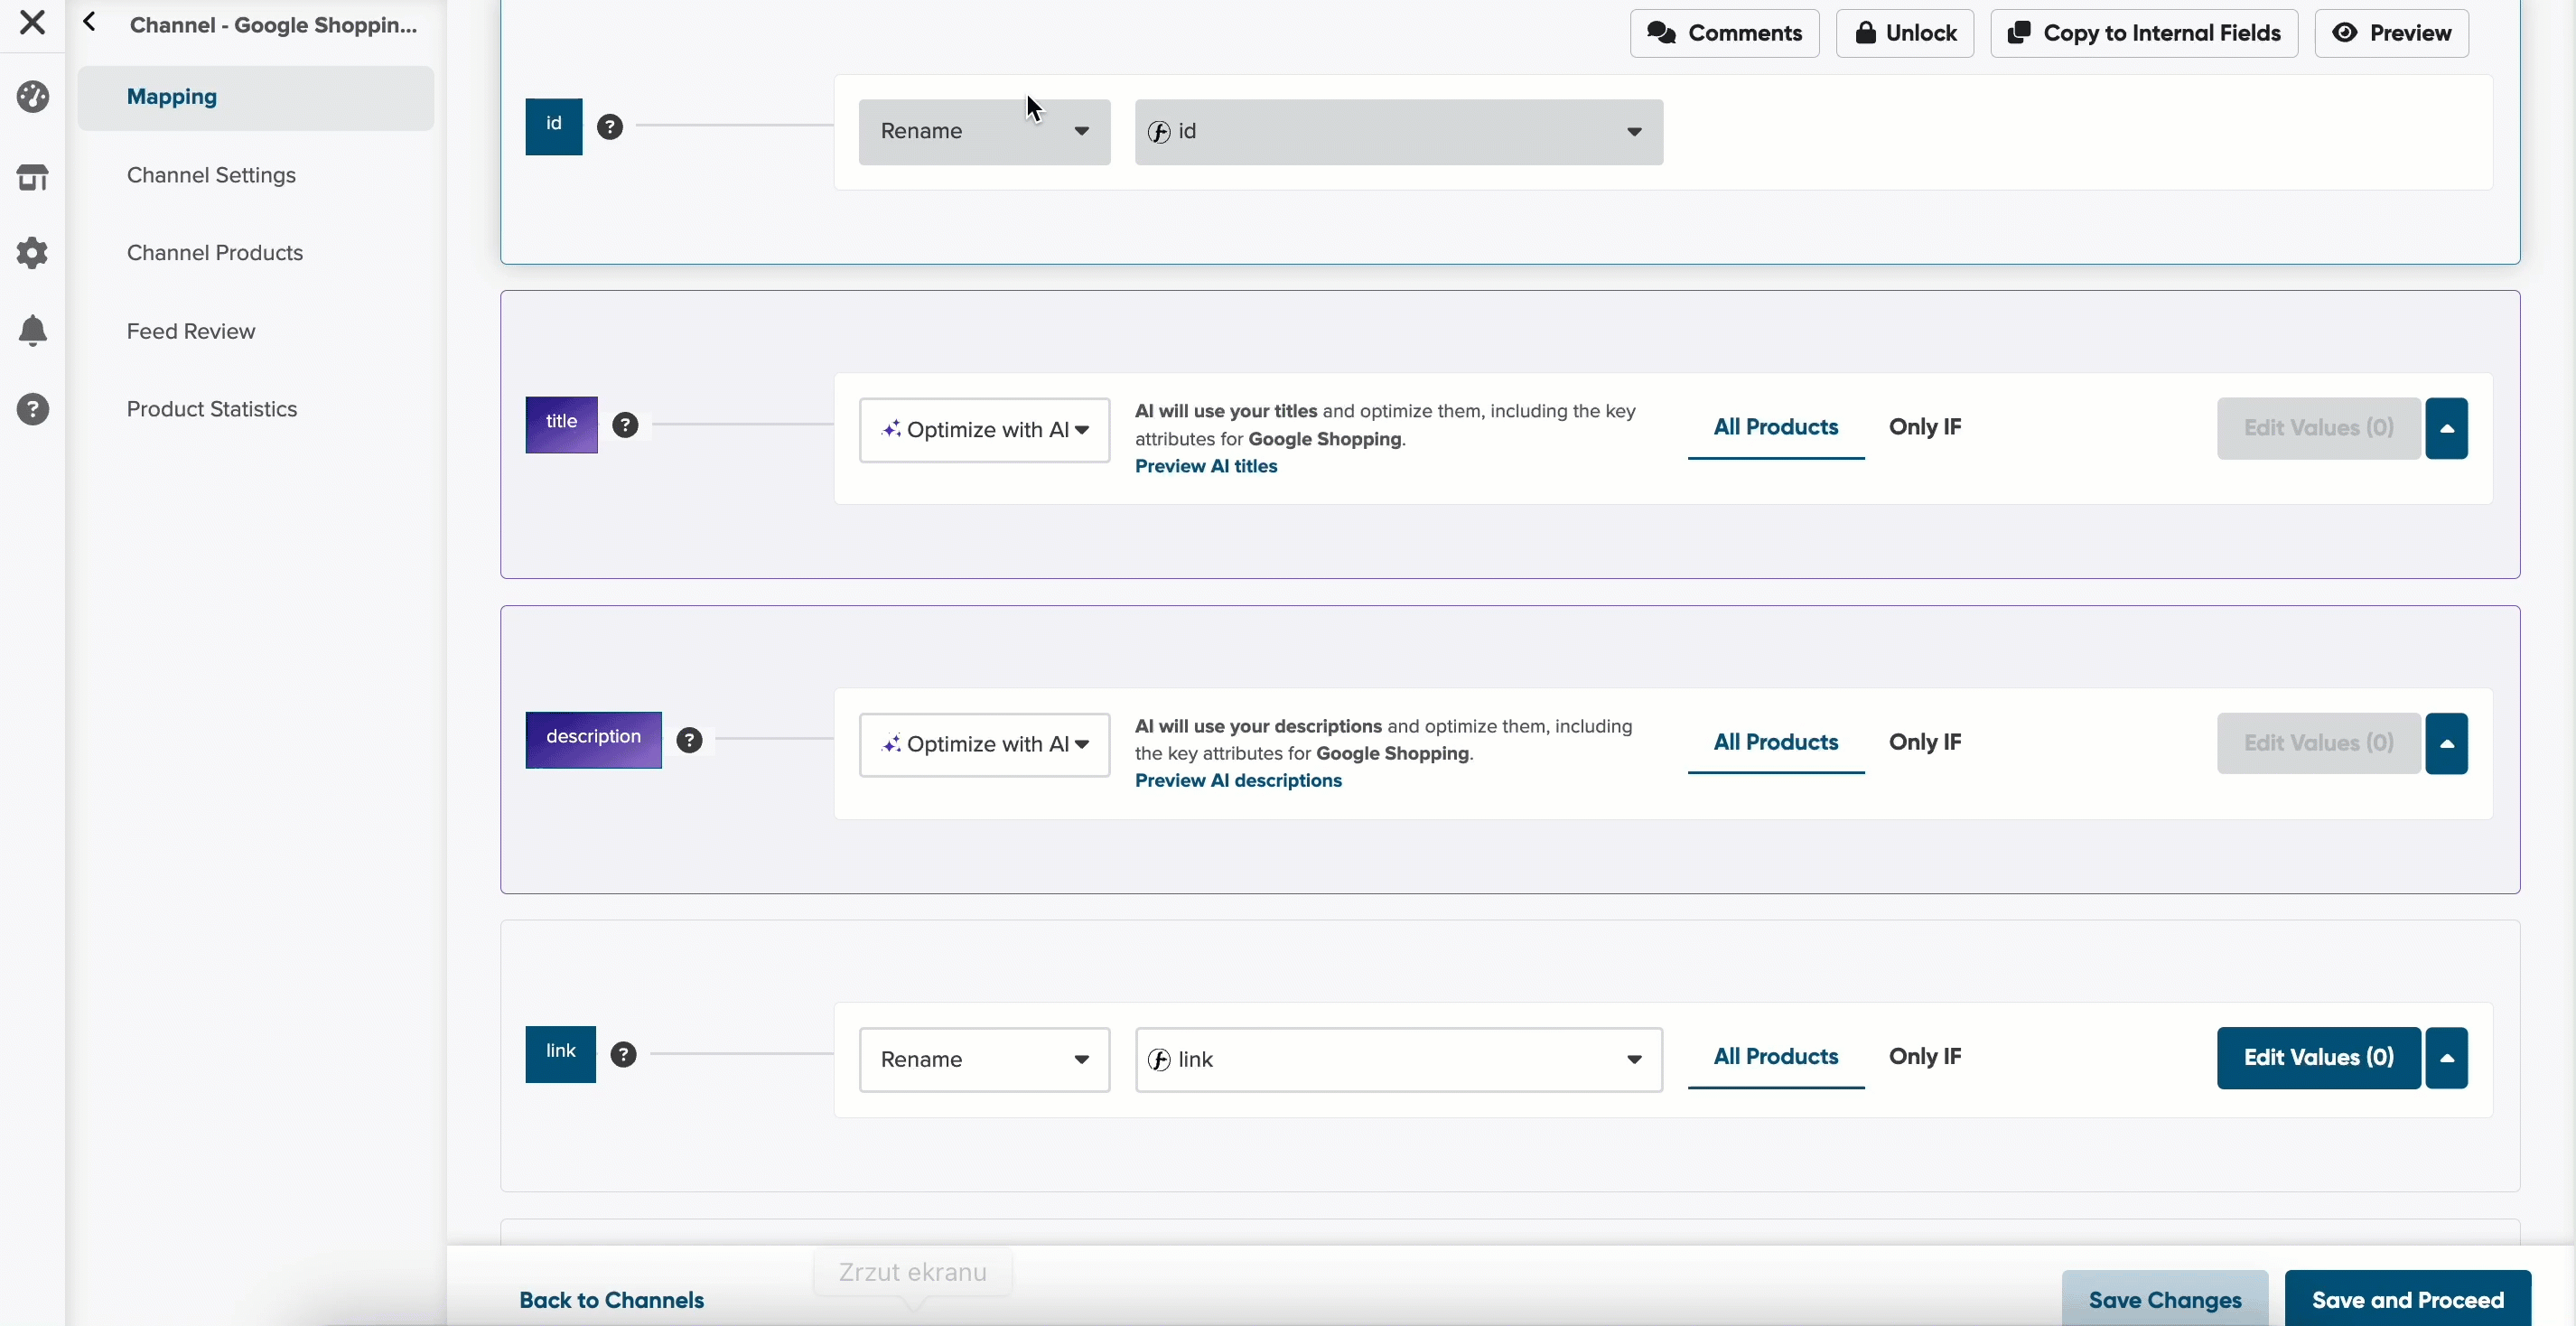Close the panel with the X icon

click(32, 22)
